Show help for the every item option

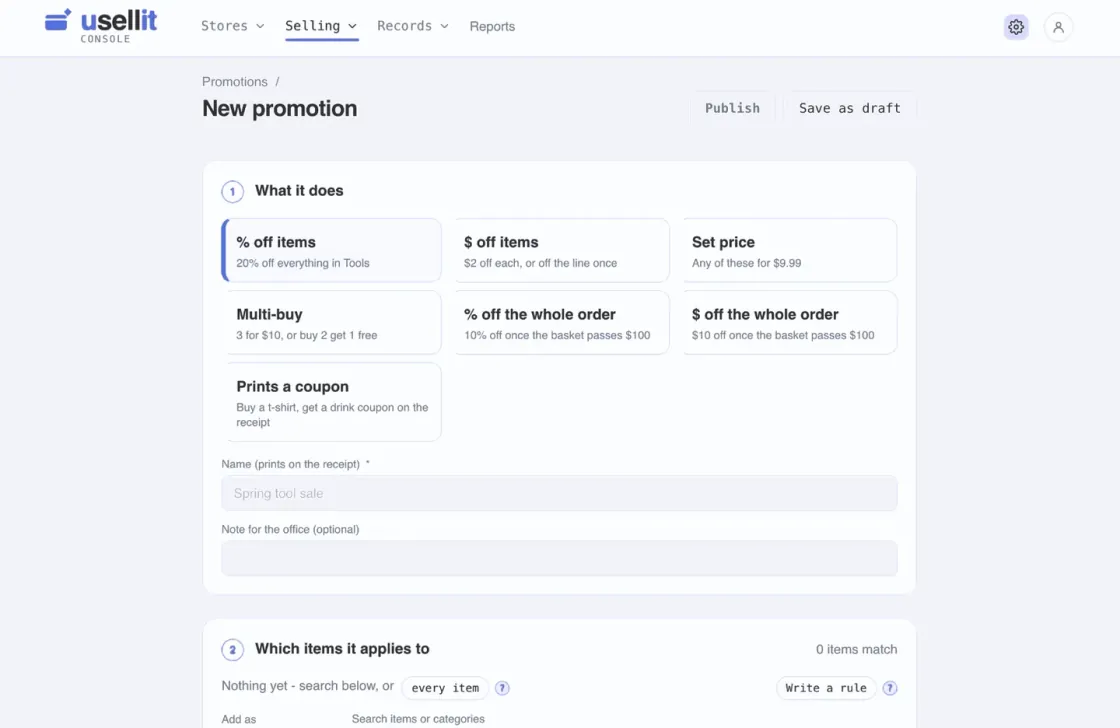click(502, 688)
